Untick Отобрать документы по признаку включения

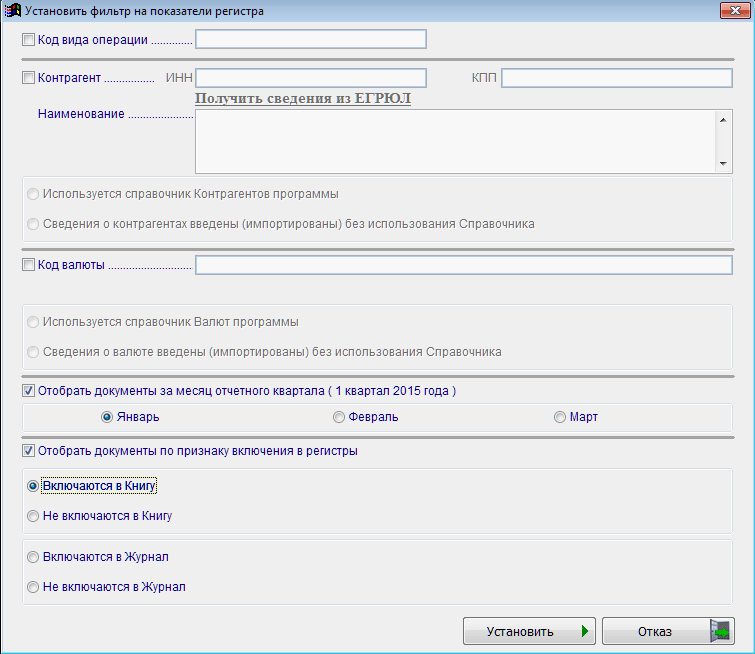[x=28, y=451]
